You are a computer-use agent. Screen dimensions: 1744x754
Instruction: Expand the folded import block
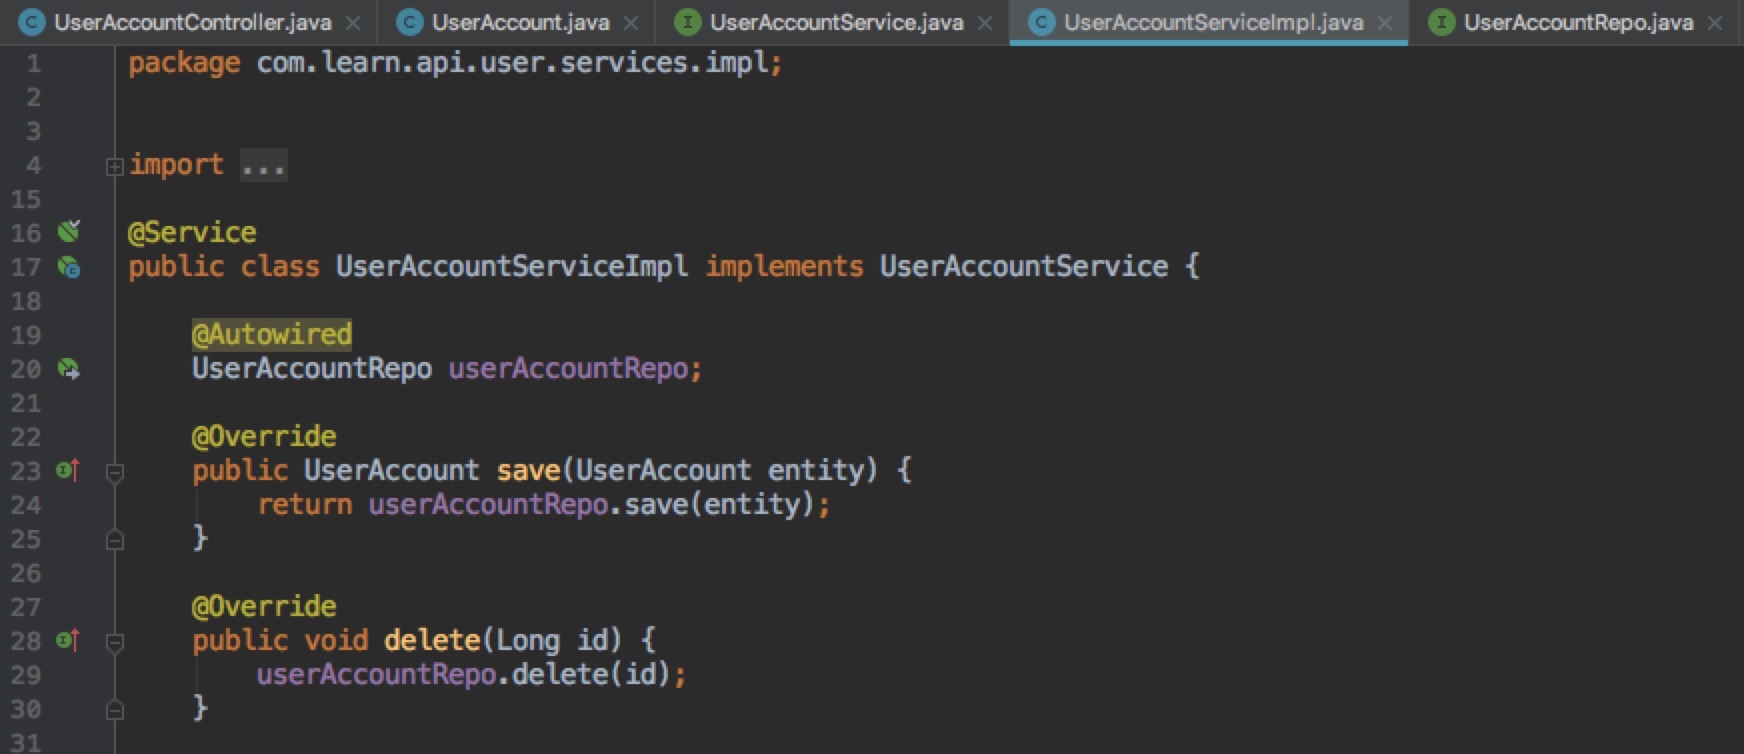[x=114, y=166]
